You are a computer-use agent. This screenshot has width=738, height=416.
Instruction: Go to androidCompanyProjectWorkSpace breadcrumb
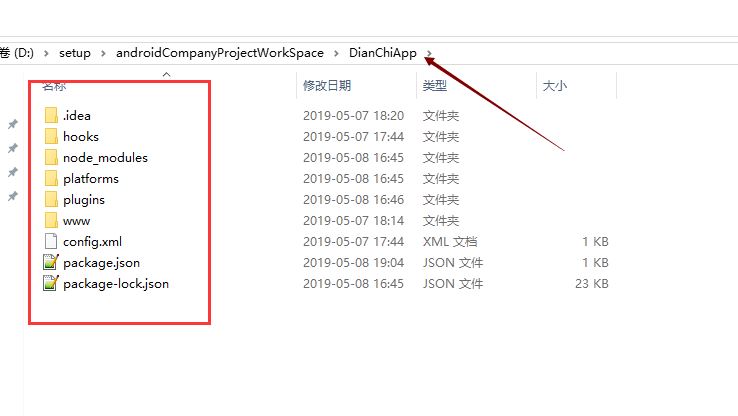tap(220, 53)
